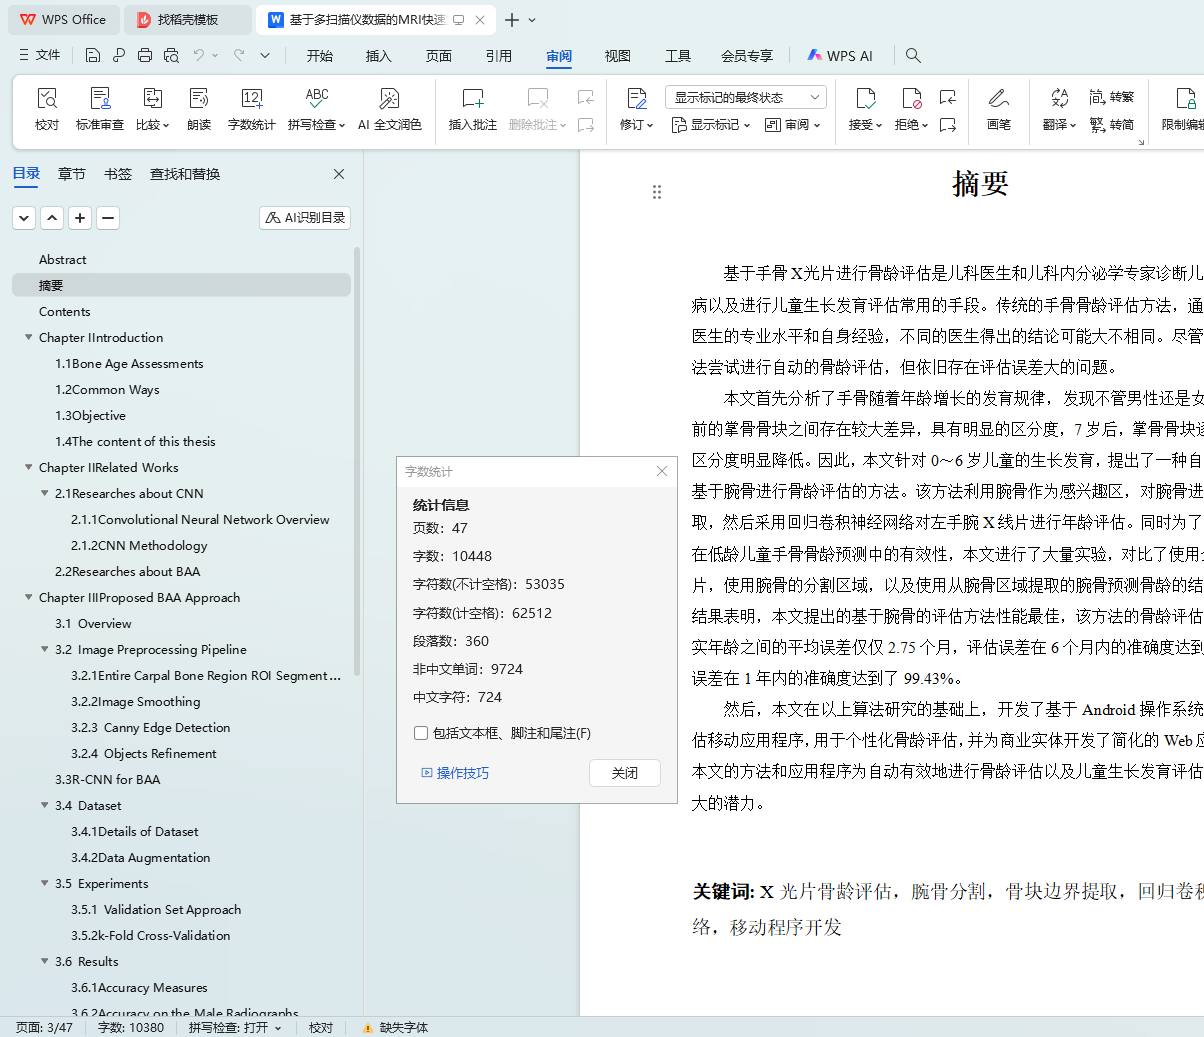Open the WPS AI tab
This screenshot has height=1037, width=1204.
pos(840,56)
